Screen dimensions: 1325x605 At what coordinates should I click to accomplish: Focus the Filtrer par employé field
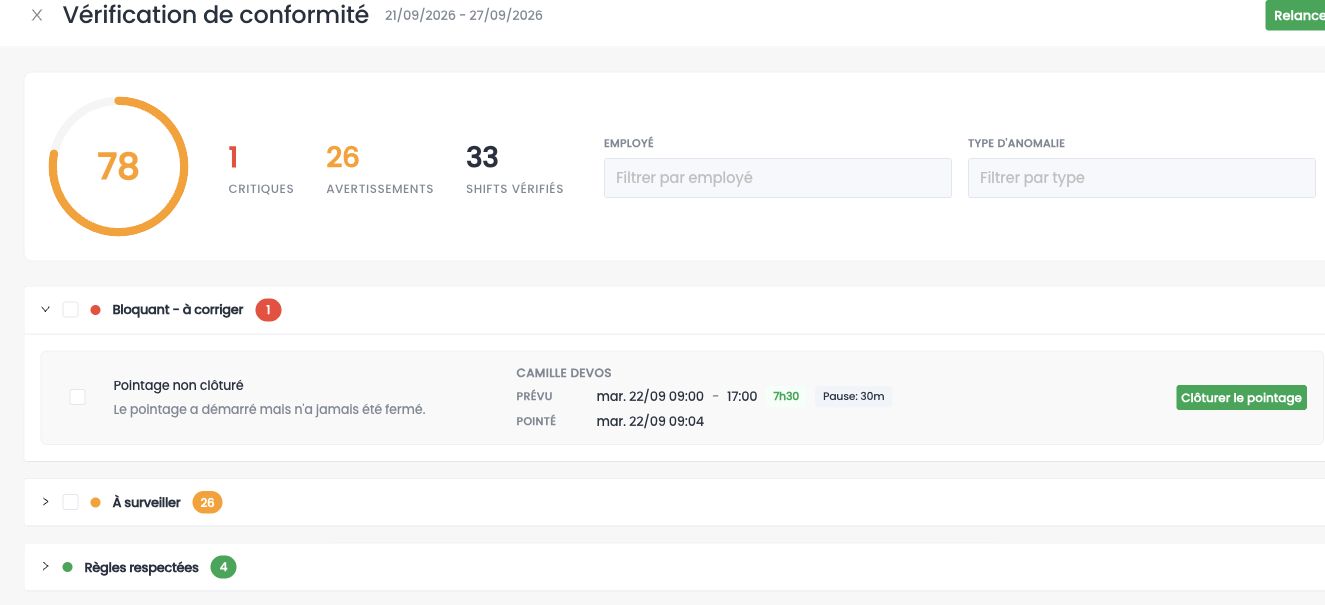[778, 178]
